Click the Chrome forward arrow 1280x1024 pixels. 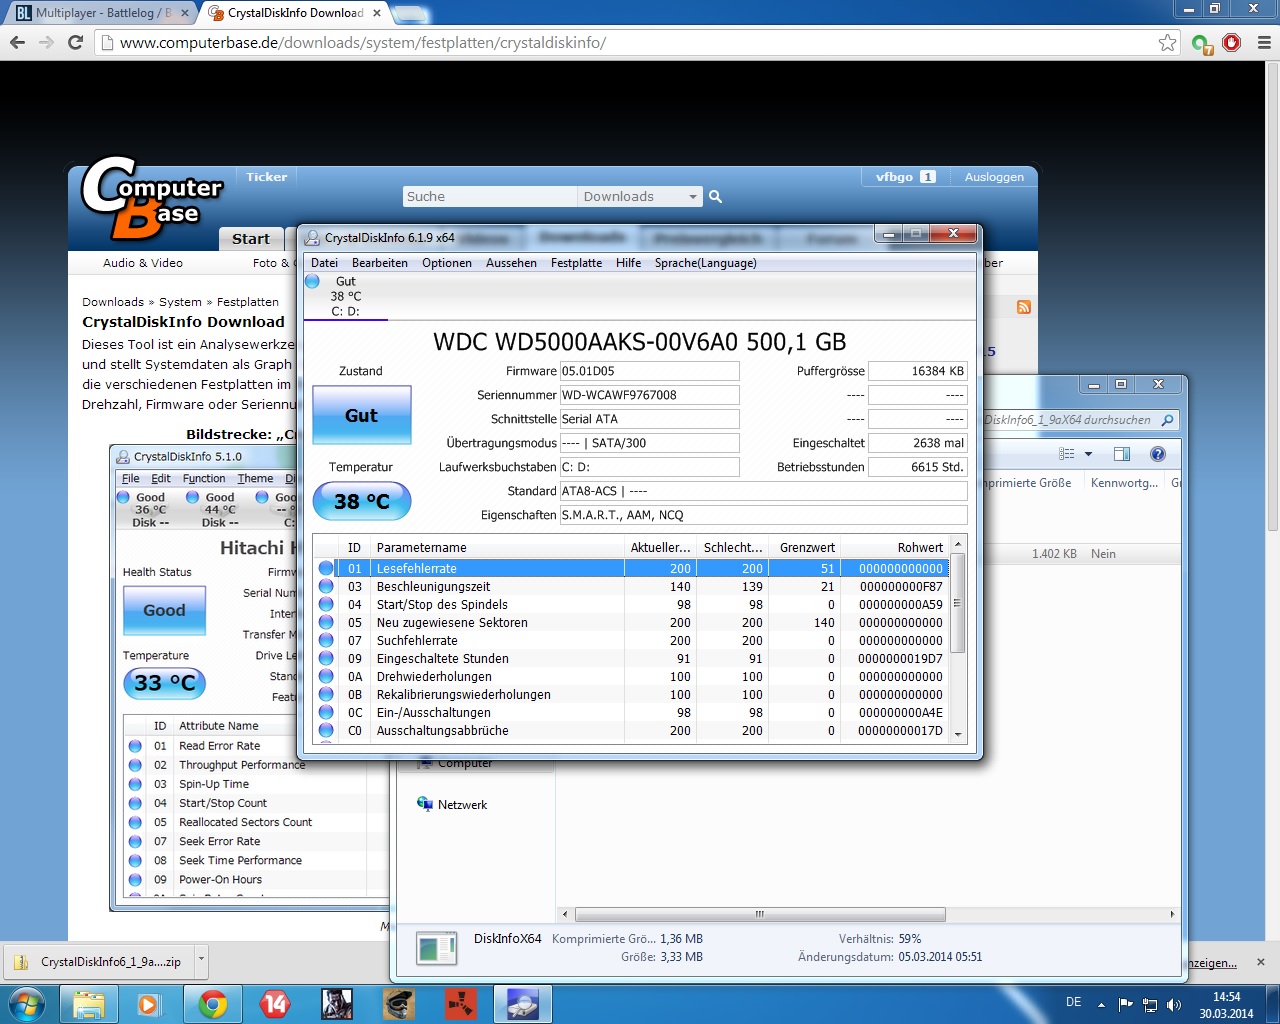[46, 43]
